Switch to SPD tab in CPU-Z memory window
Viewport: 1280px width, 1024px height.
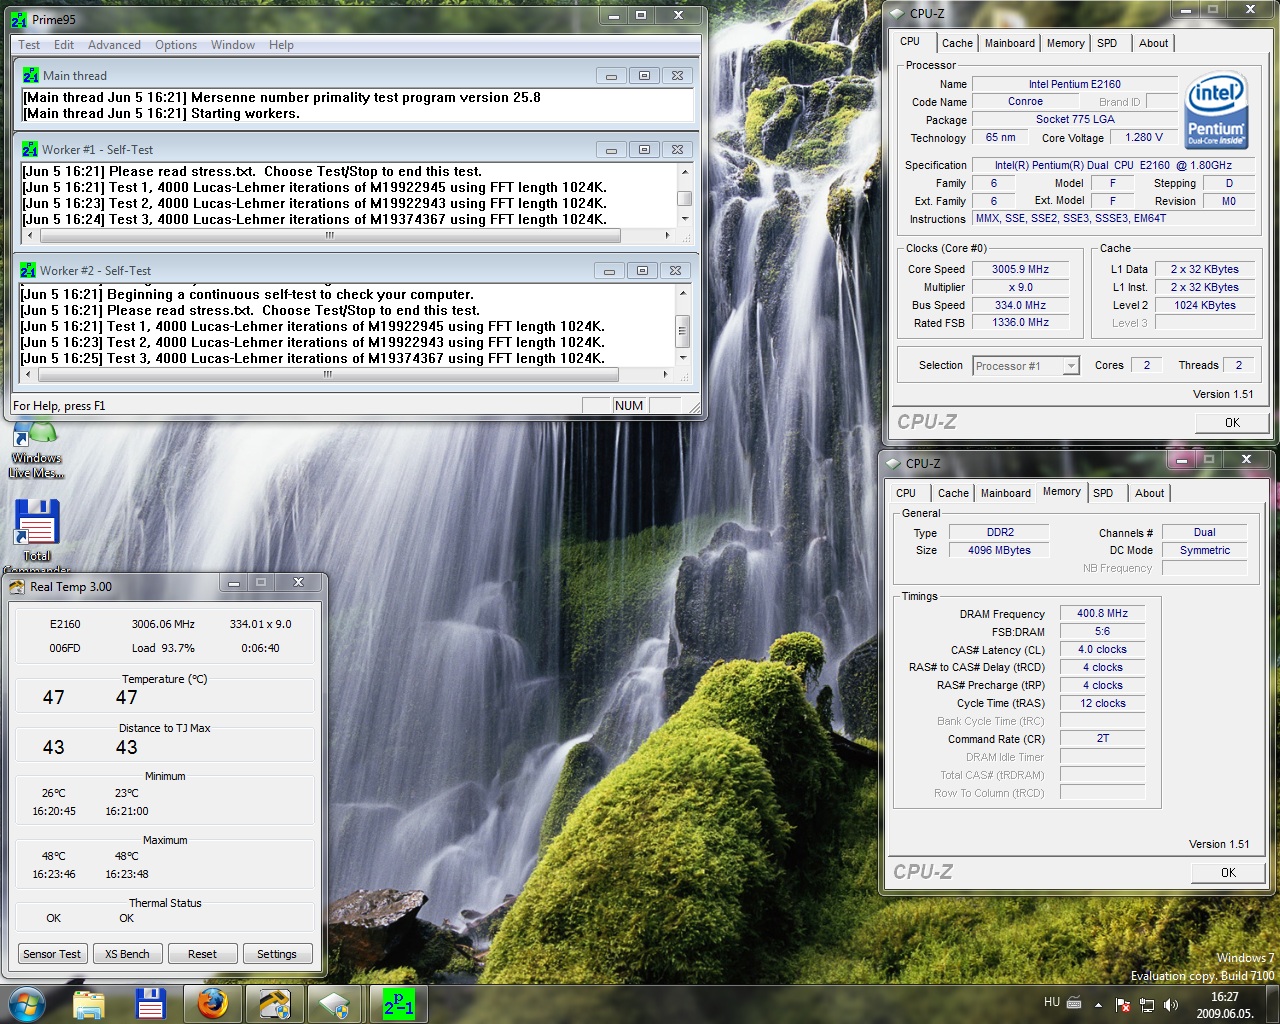(1103, 493)
